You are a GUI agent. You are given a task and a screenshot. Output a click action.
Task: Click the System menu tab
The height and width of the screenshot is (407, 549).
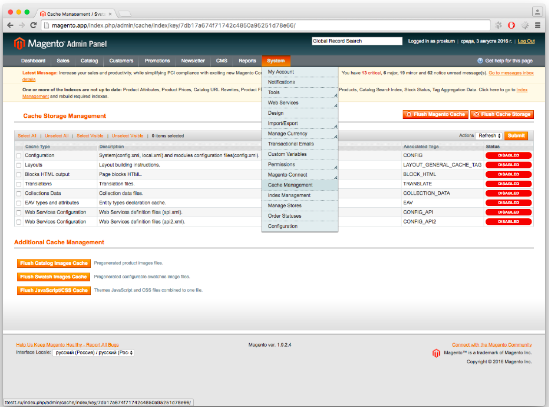[x=276, y=61]
